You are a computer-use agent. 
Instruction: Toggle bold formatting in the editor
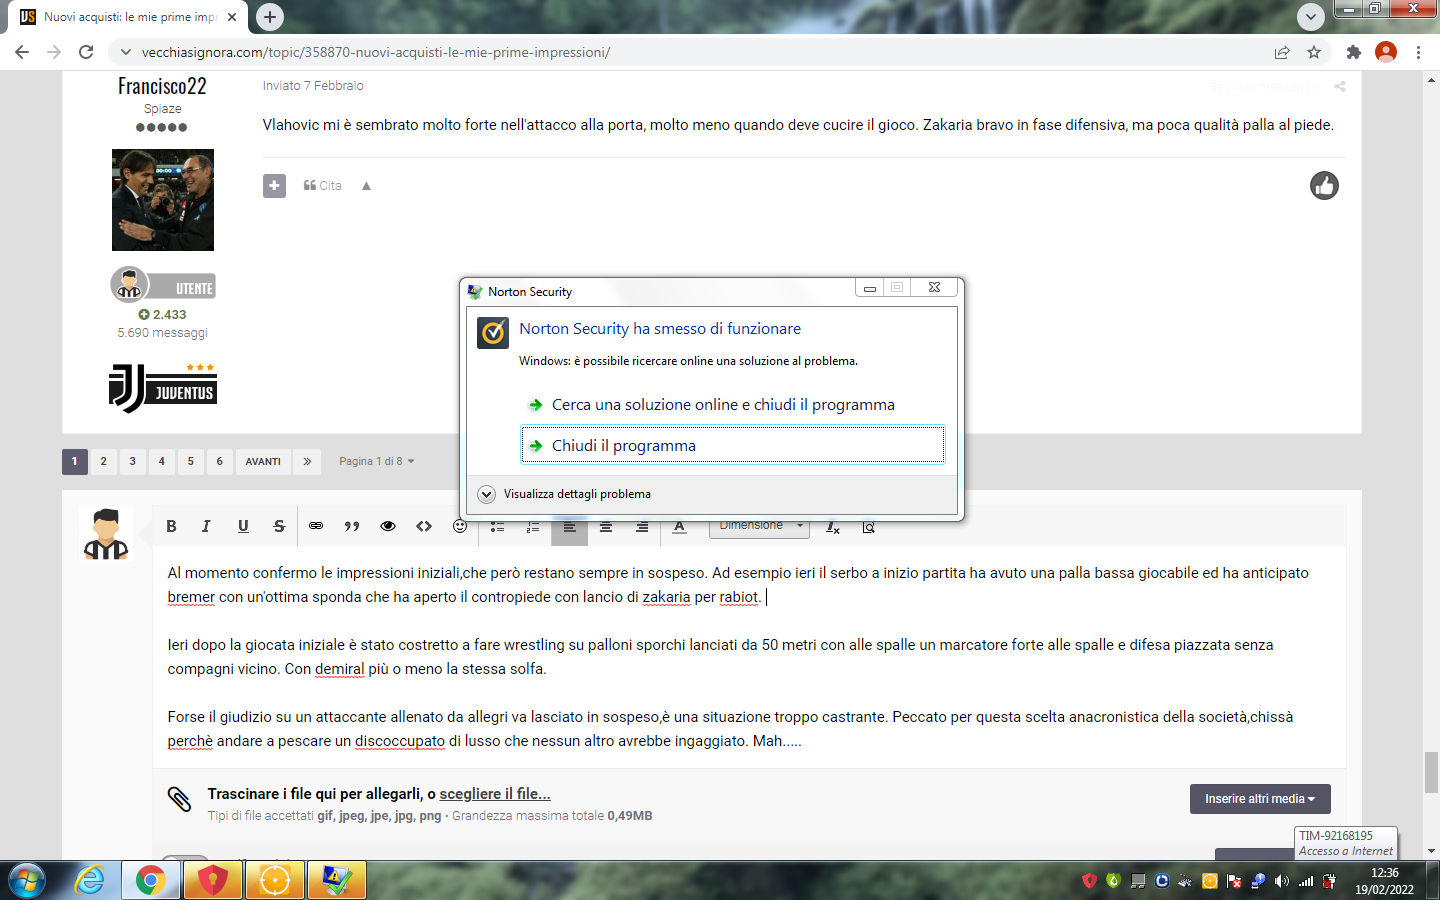pyautogui.click(x=171, y=526)
